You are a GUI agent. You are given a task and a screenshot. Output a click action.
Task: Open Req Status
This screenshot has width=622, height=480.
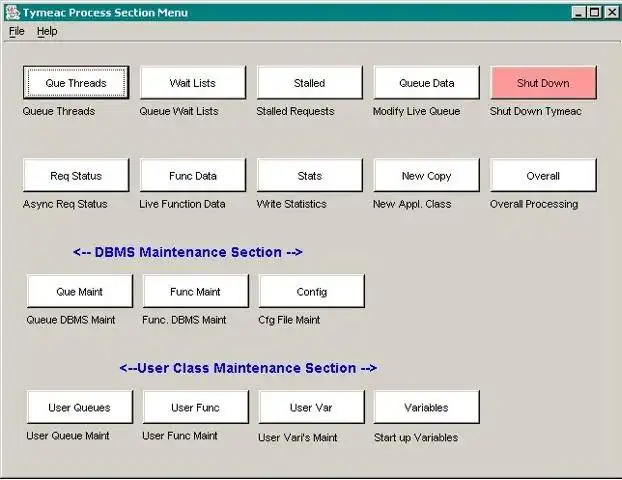tap(76, 175)
